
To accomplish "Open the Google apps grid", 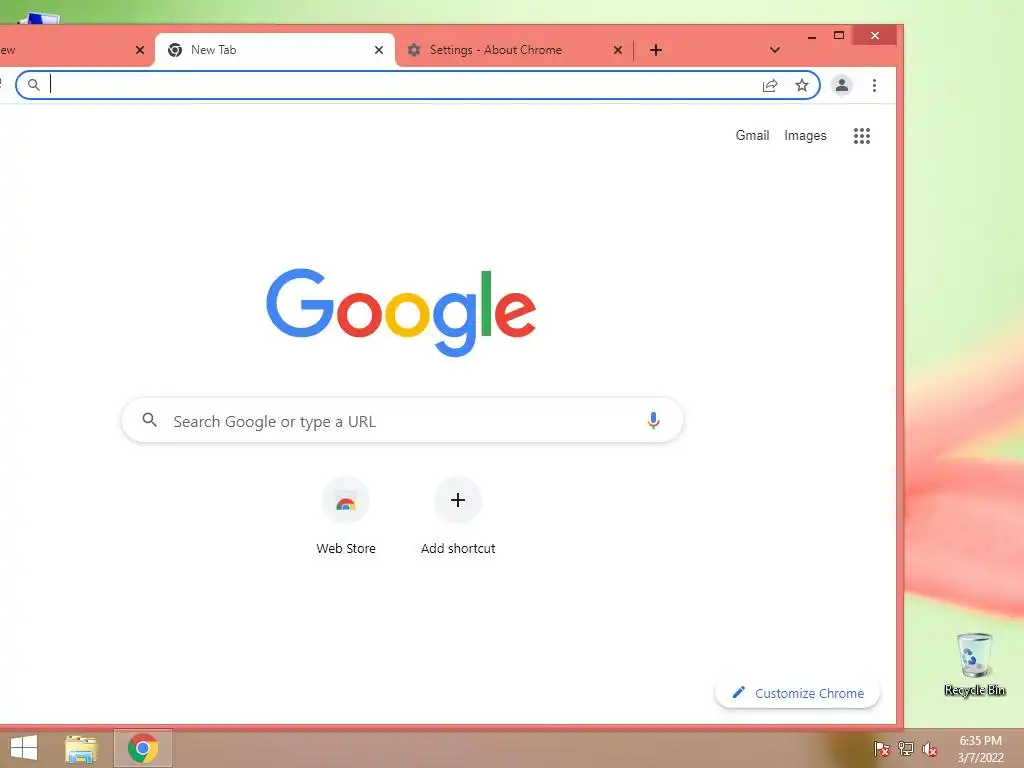I will (862, 136).
